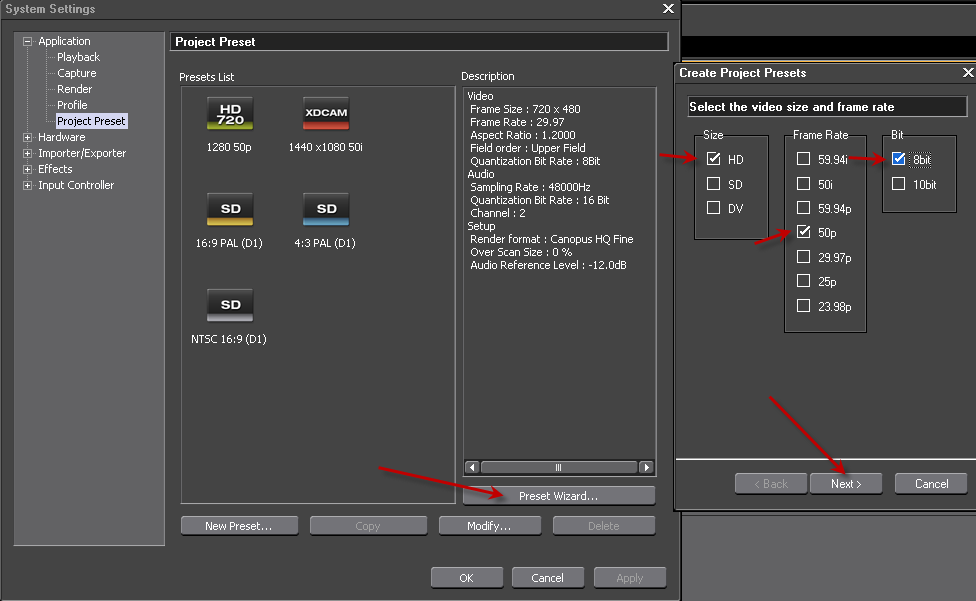This screenshot has height=601, width=976.
Task: Uncheck the HD size checkbox
Action: coord(713,159)
